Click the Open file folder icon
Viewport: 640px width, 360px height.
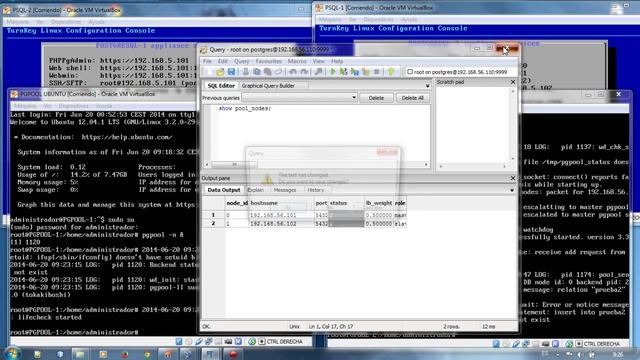220,72
